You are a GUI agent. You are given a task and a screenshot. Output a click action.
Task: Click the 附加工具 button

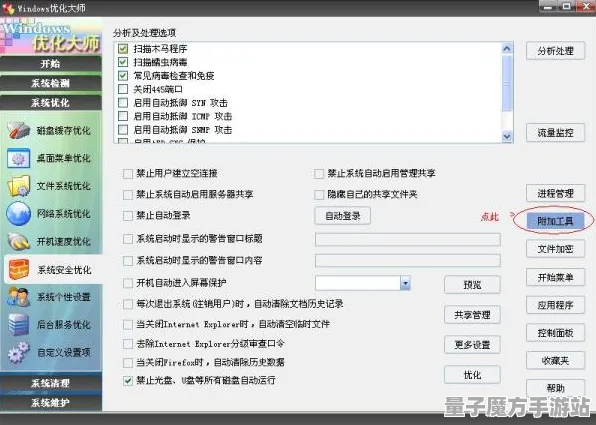[x=555, y=221]
